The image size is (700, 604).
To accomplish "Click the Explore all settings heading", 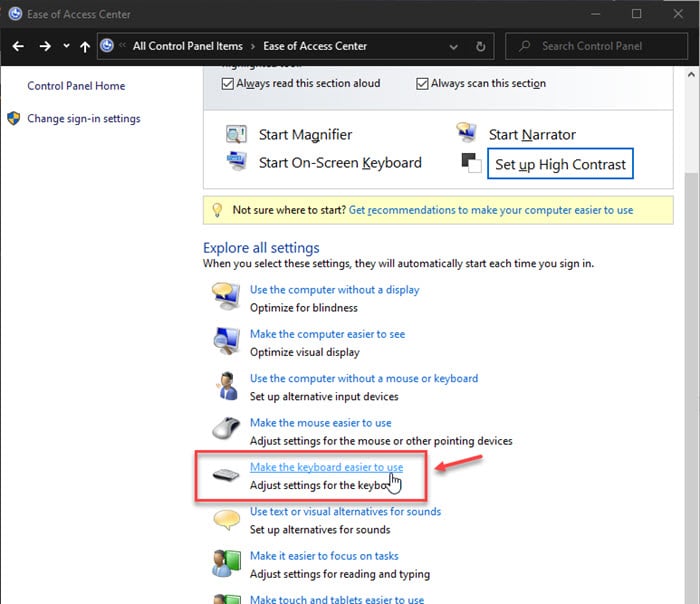I will (261, 248).
